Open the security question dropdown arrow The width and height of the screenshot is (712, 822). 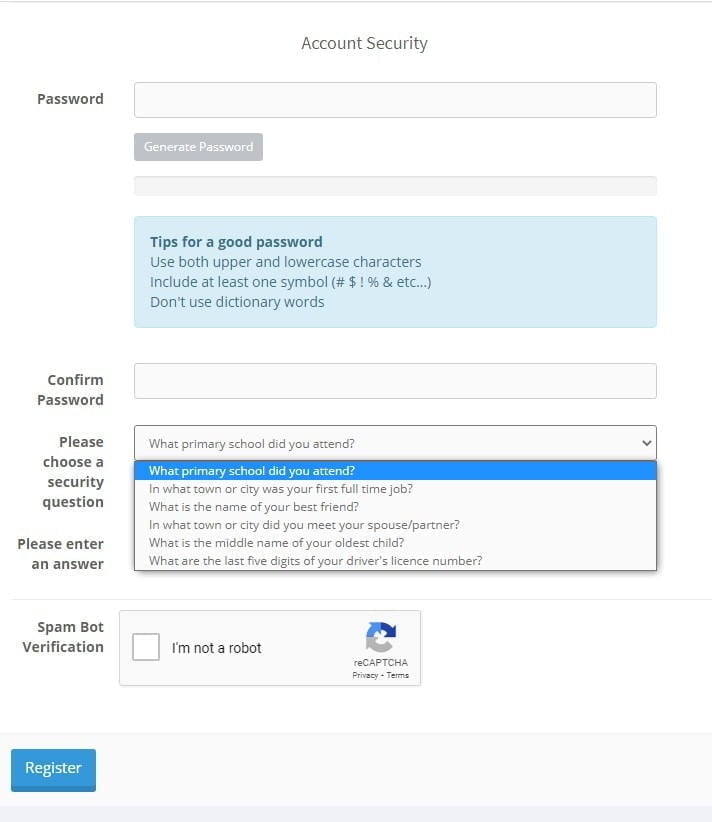(646, 443)
